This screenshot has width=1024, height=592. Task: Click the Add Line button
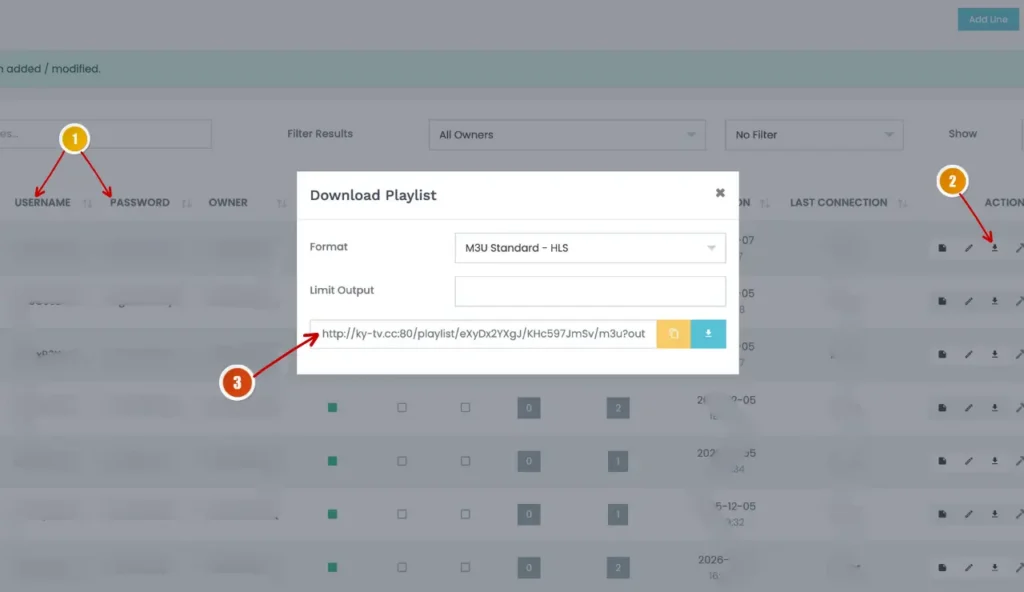click(x=988, y=20)
